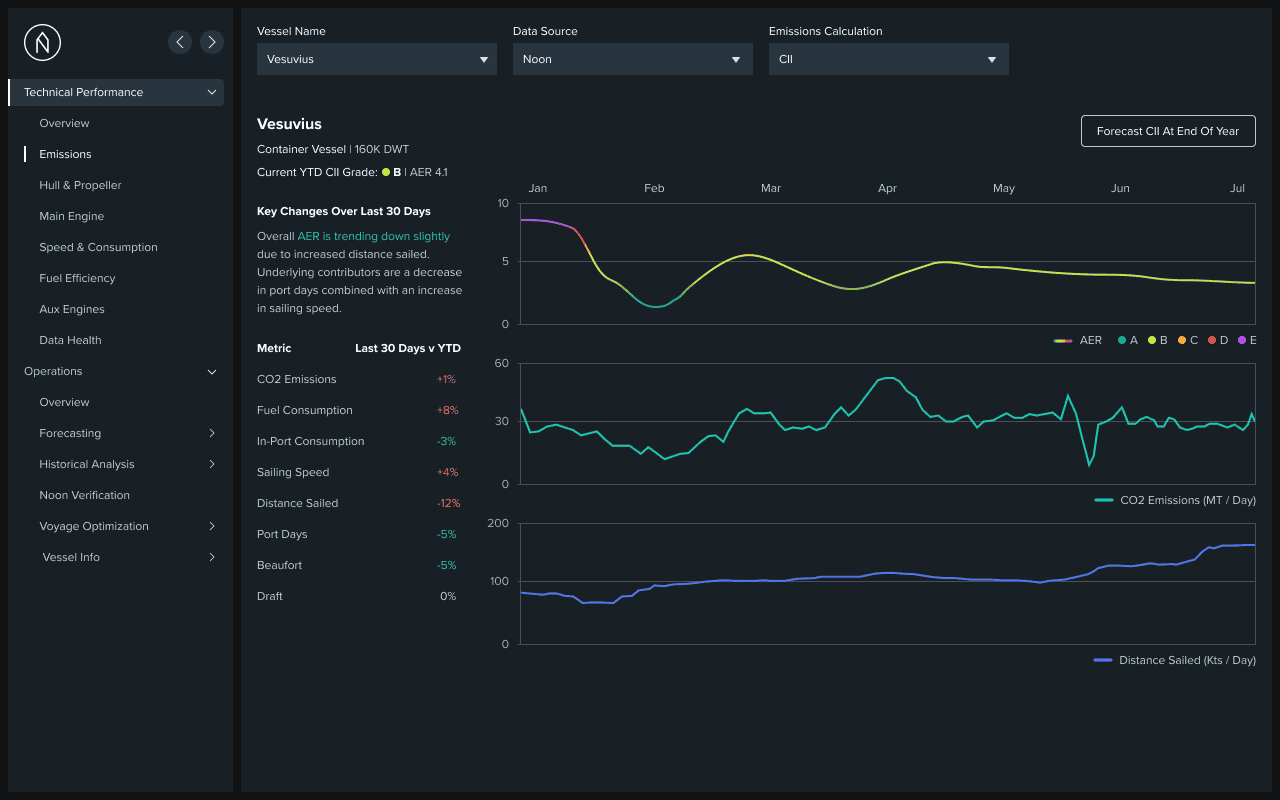Toggle the CO2 Emissions (MT / Day) legend entry

1174,500
